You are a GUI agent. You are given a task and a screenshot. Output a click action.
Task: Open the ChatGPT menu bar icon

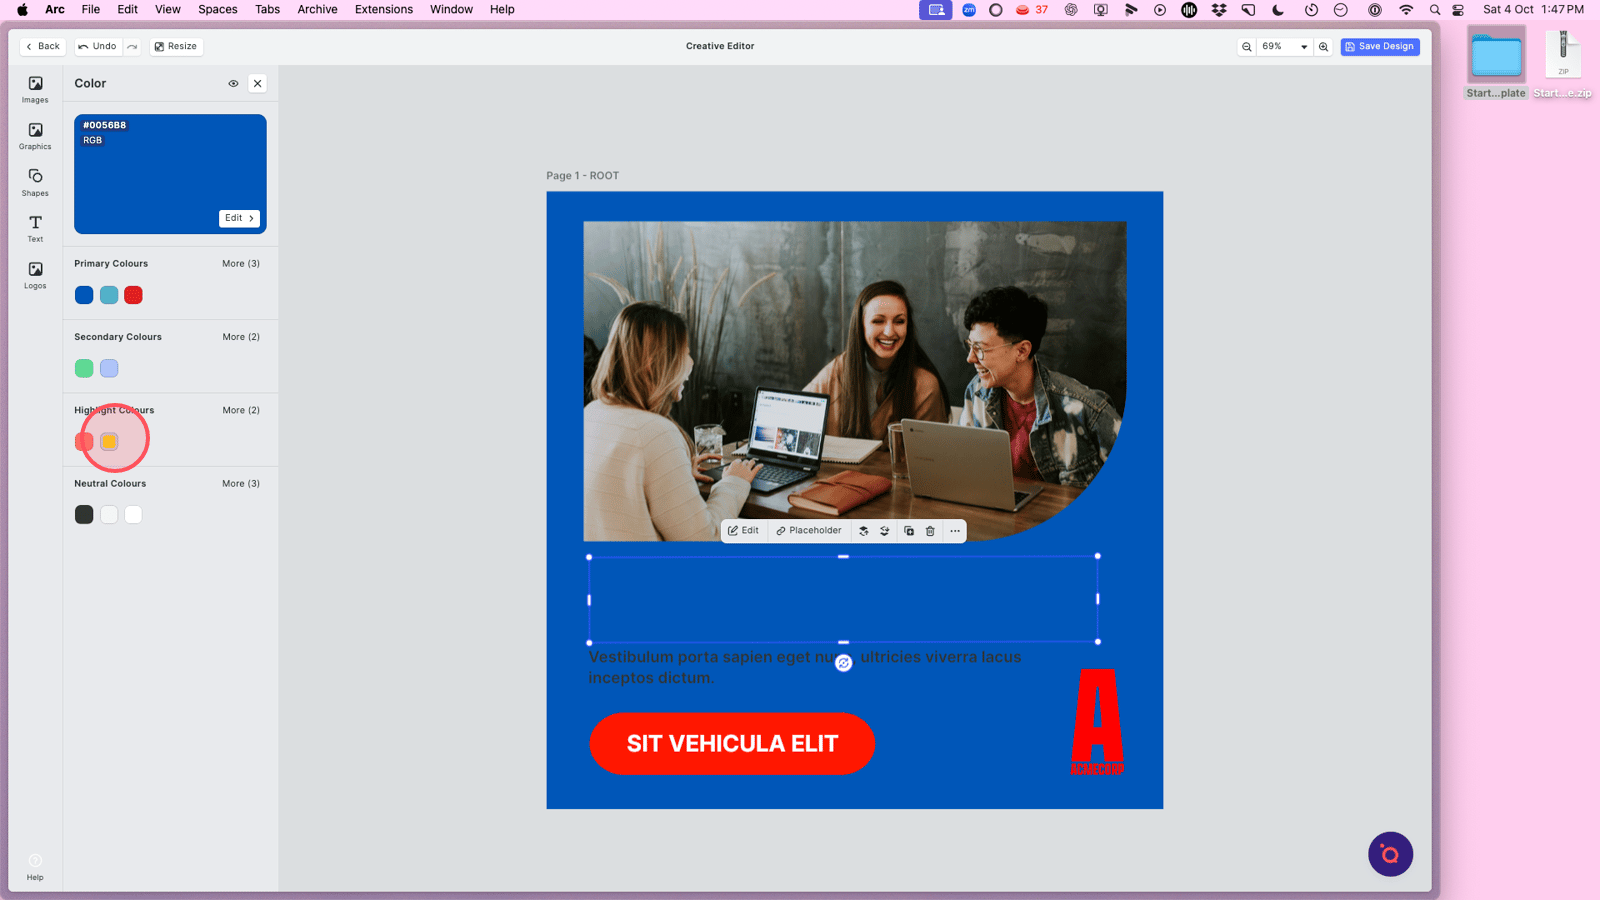point(1071,10)
